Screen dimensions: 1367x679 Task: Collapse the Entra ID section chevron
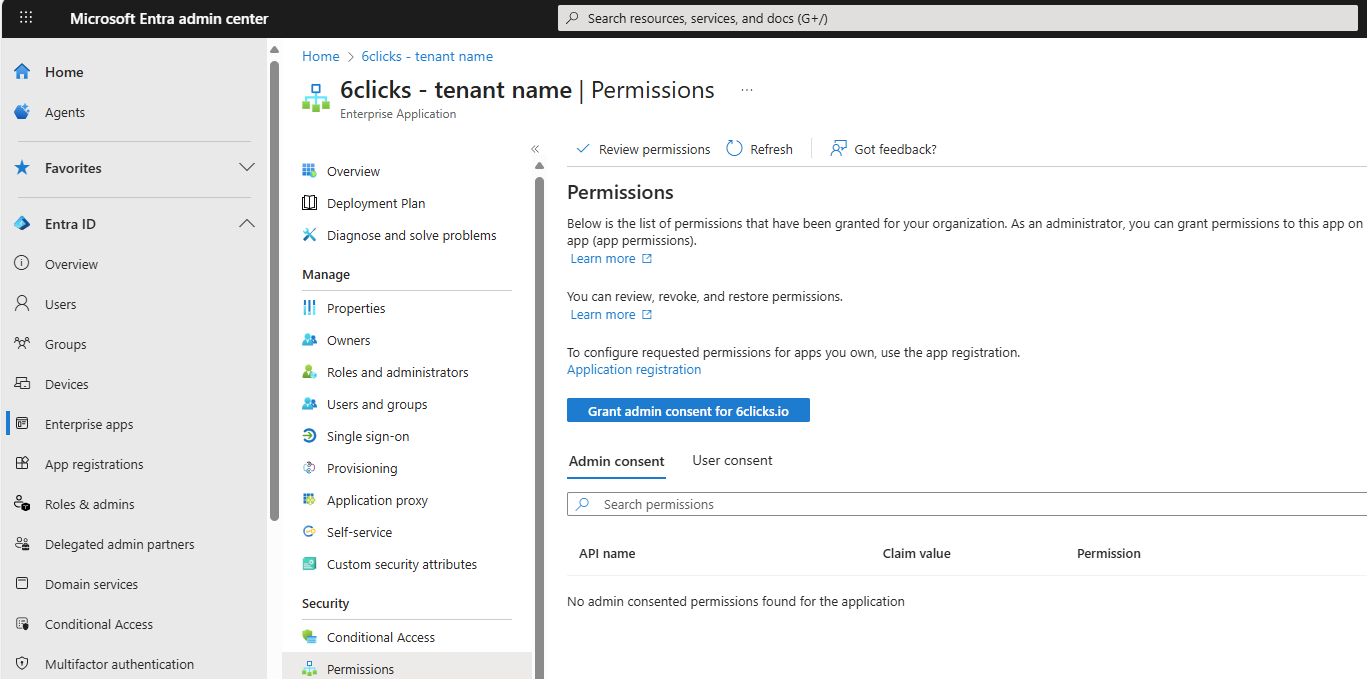coord(247,224)
